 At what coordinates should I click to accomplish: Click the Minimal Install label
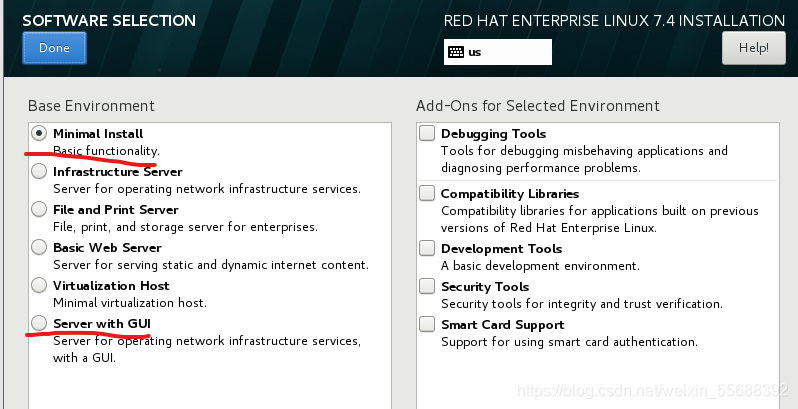pyautogui.click(x=98, y=134)
